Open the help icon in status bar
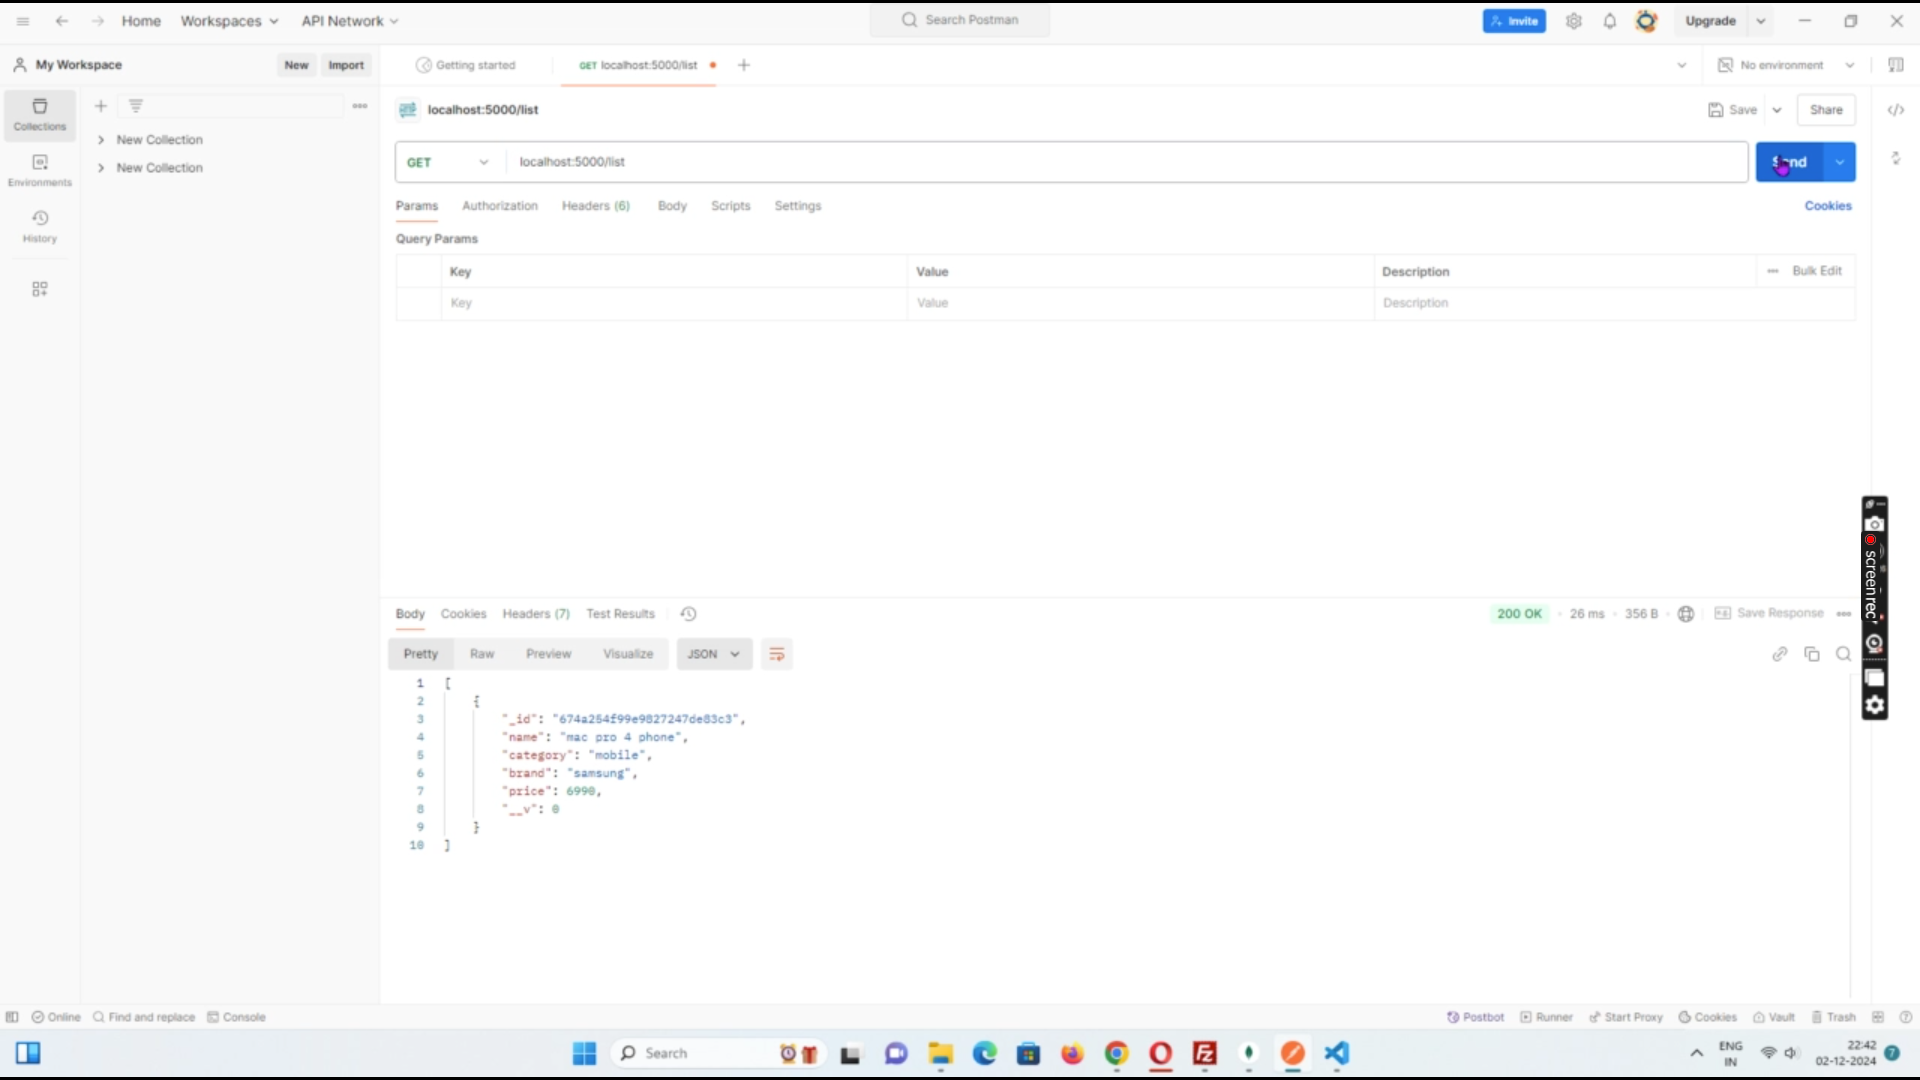 [1906, 1017]
